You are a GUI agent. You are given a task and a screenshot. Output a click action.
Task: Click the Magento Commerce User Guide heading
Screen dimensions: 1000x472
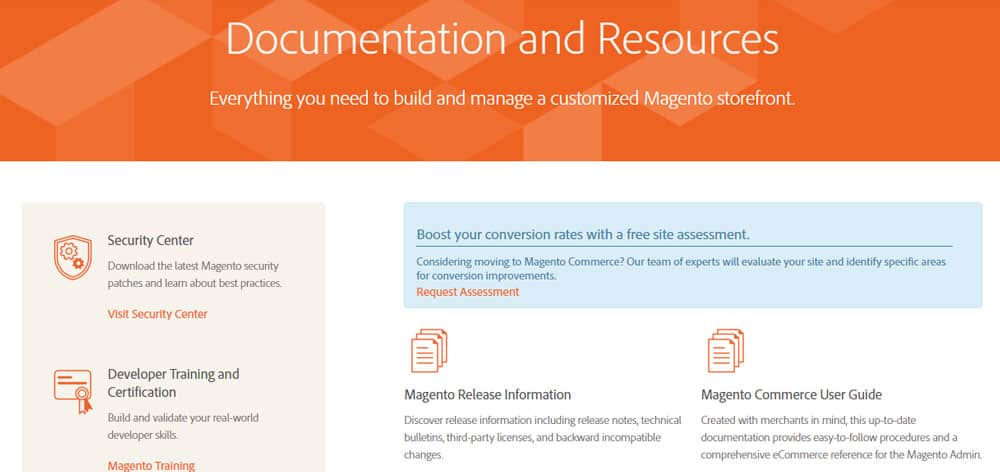(791, 395)
